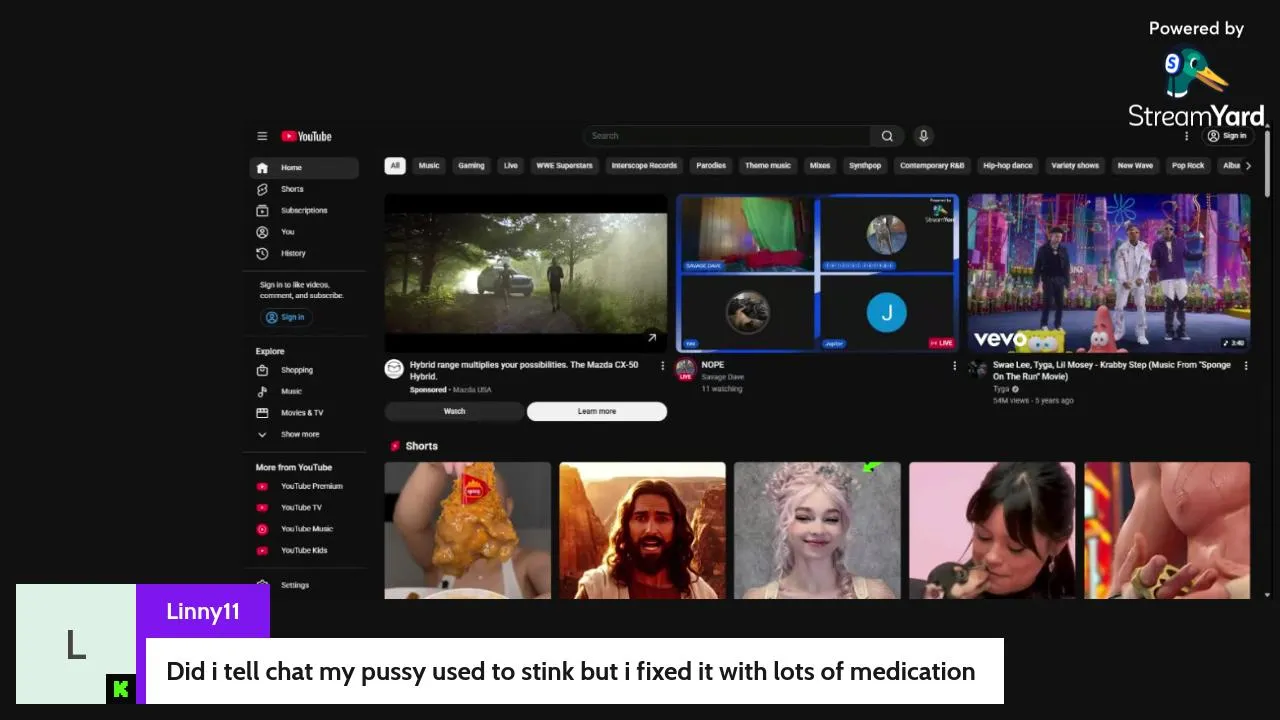
Task: Select the Theme music filter chip
Action: (x=767, y=166)
